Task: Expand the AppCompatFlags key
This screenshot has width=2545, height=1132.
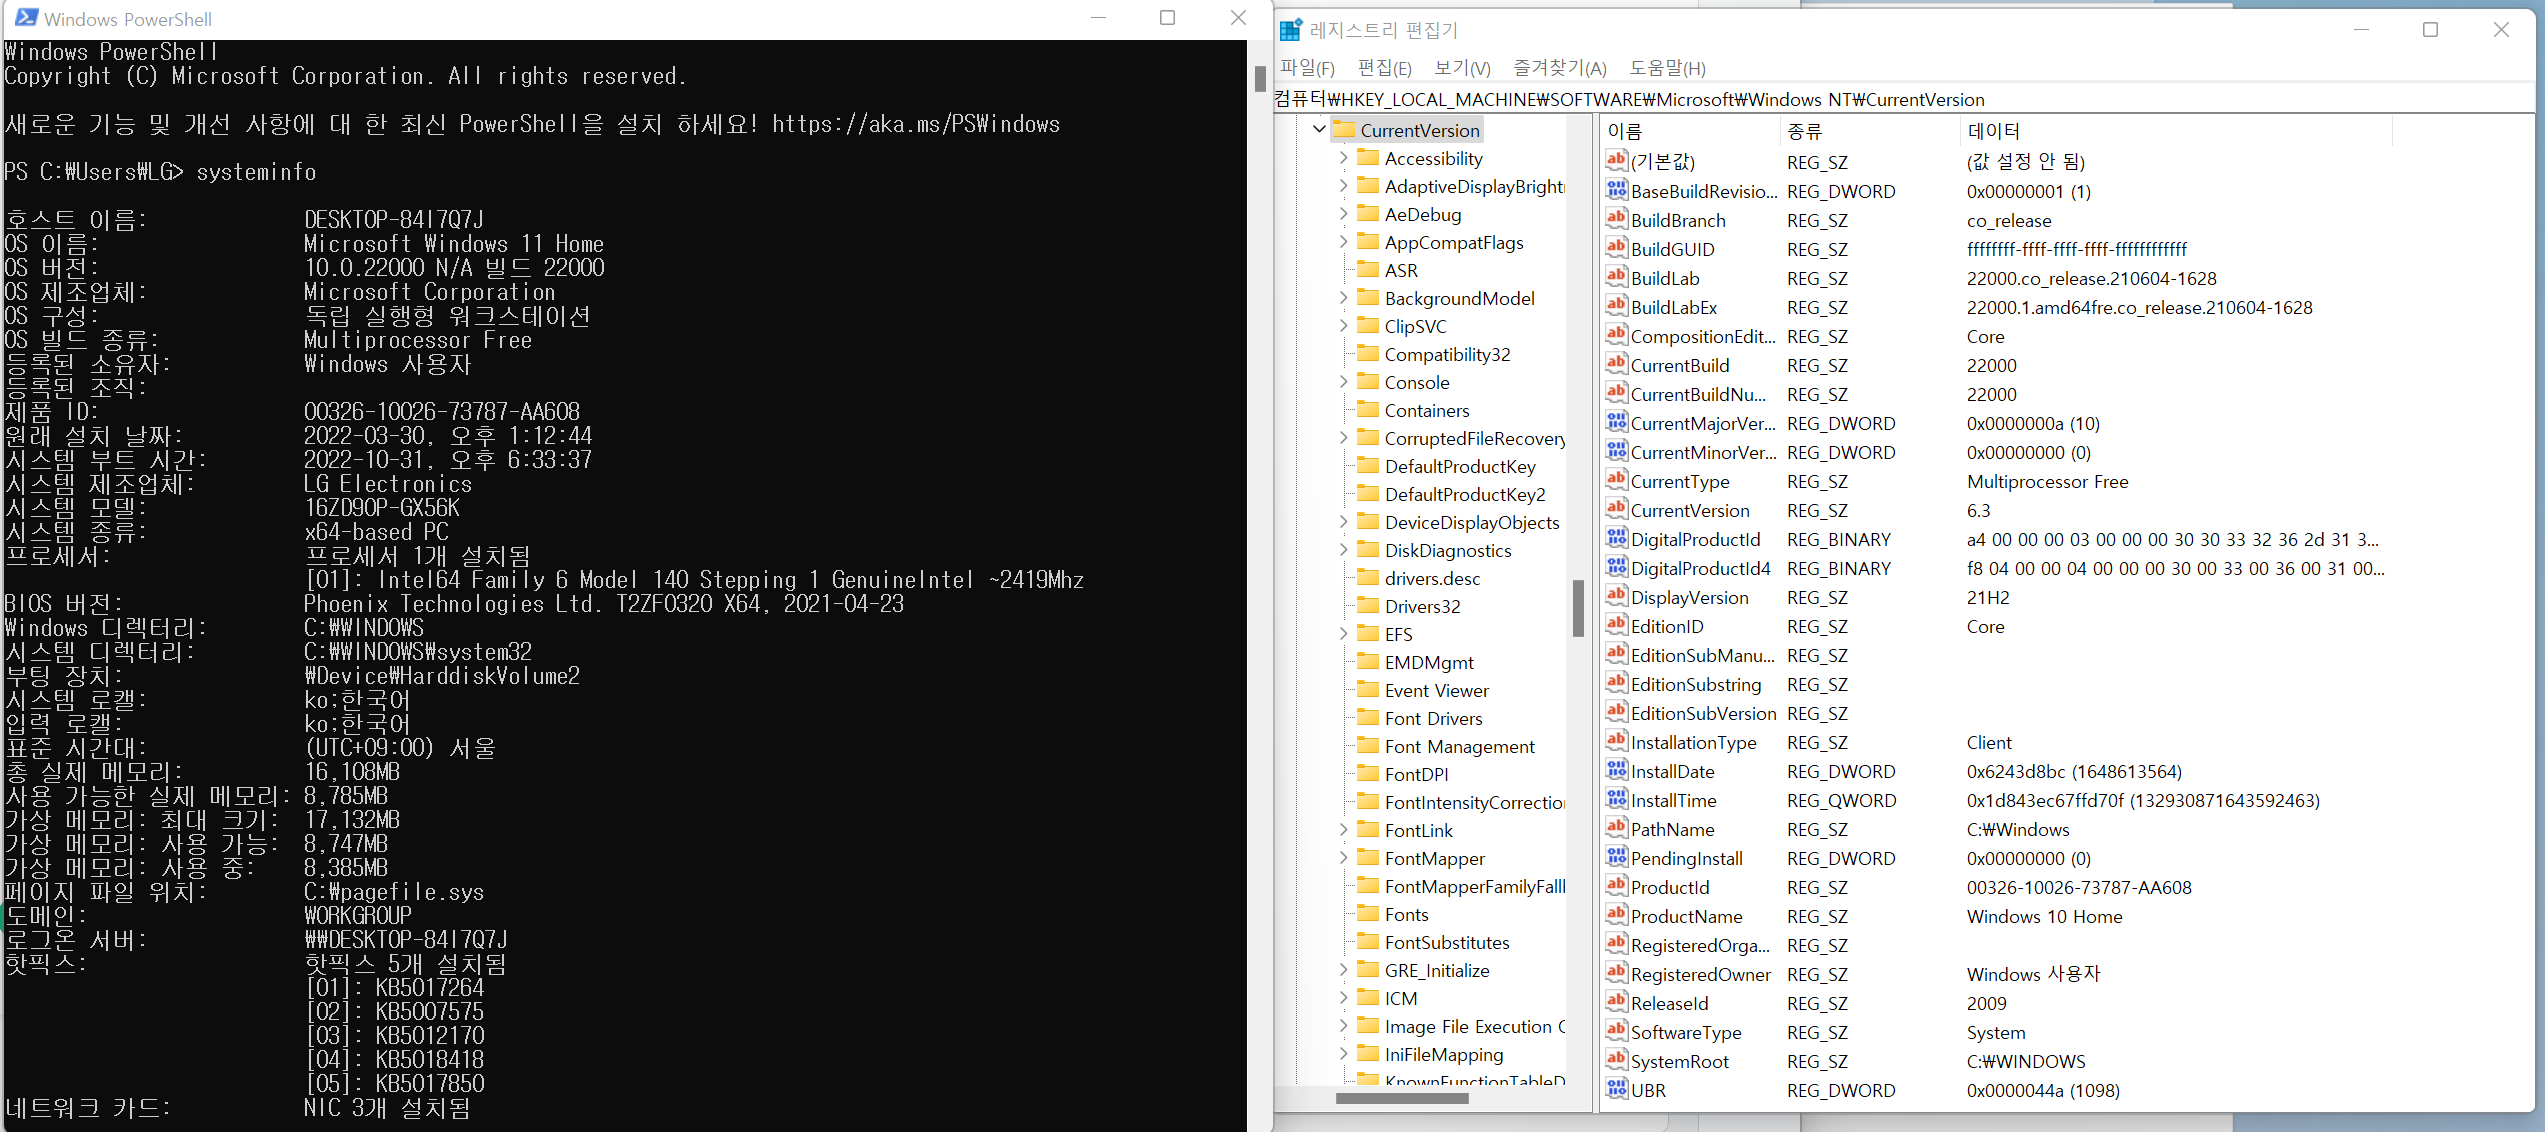Action: 1343,242
